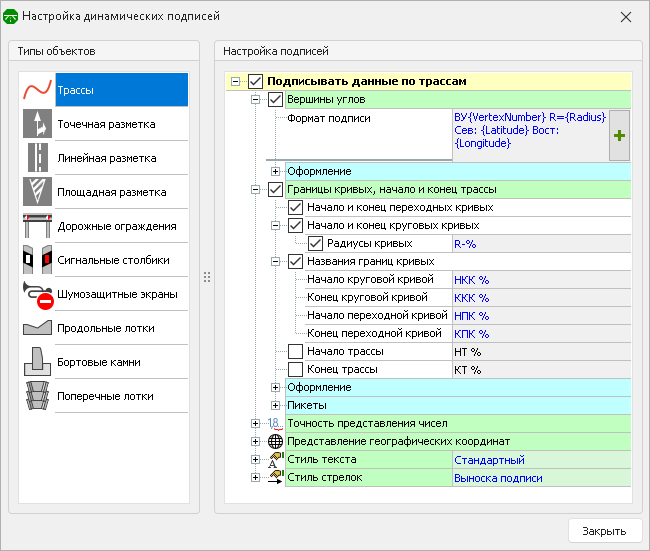Toggle the Вершины углов checkbox

(x=276, y=99)
